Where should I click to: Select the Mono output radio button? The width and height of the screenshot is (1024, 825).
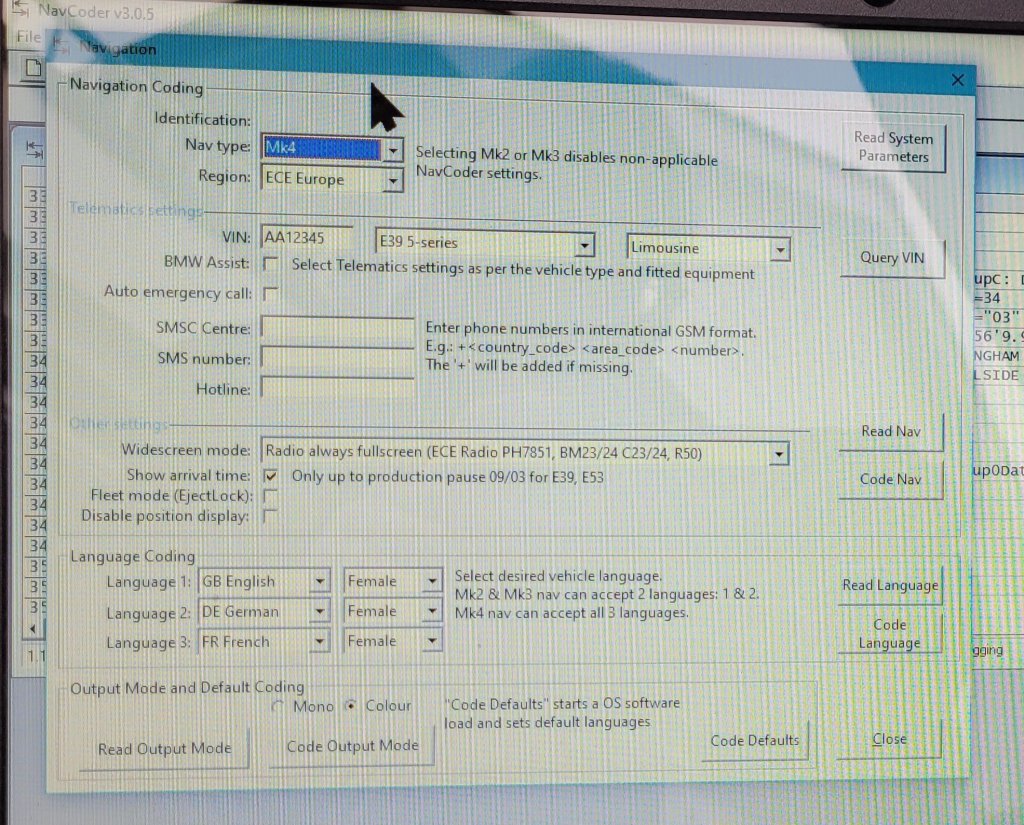point(280,706)
